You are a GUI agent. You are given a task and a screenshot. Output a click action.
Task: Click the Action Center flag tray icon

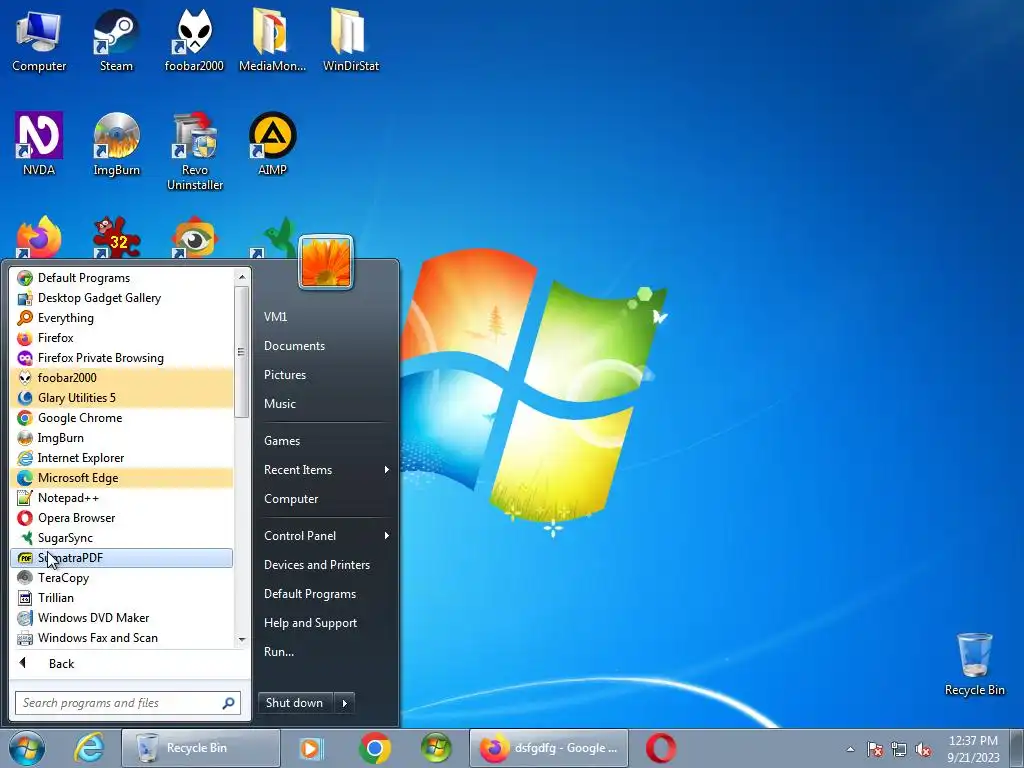point(874,750)
